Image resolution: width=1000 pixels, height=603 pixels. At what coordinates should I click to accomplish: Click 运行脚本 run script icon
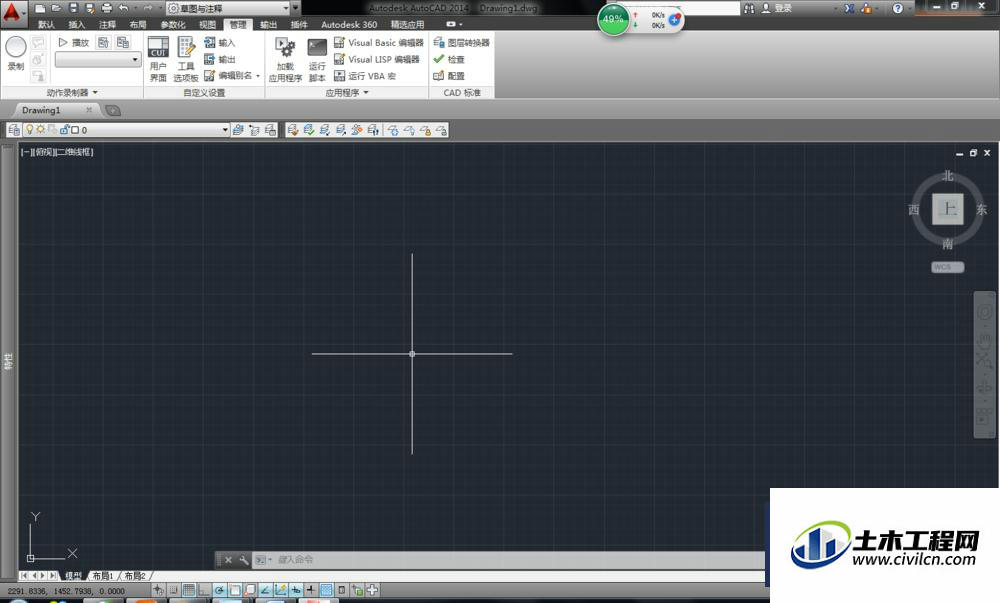[317, 59]
